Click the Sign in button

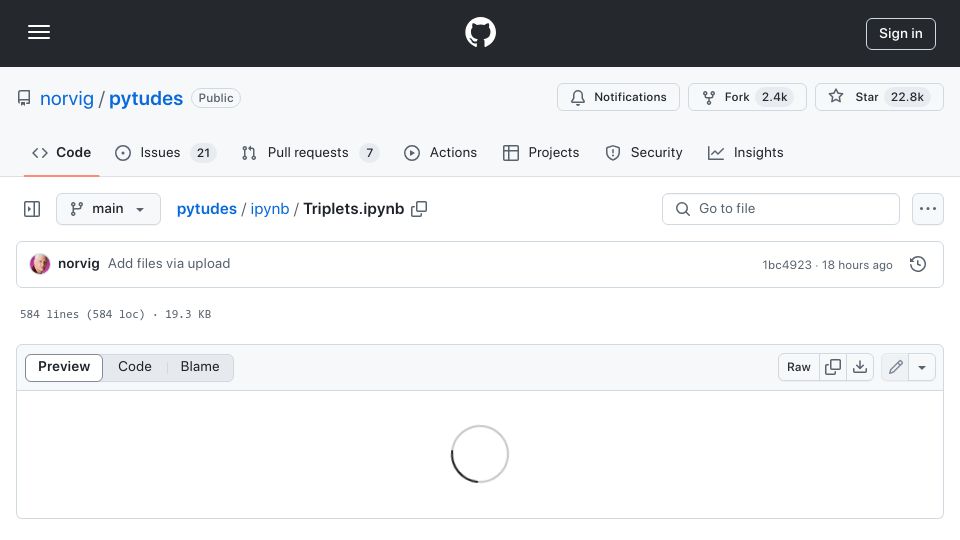pyautogui.click(x=901, y=34)
